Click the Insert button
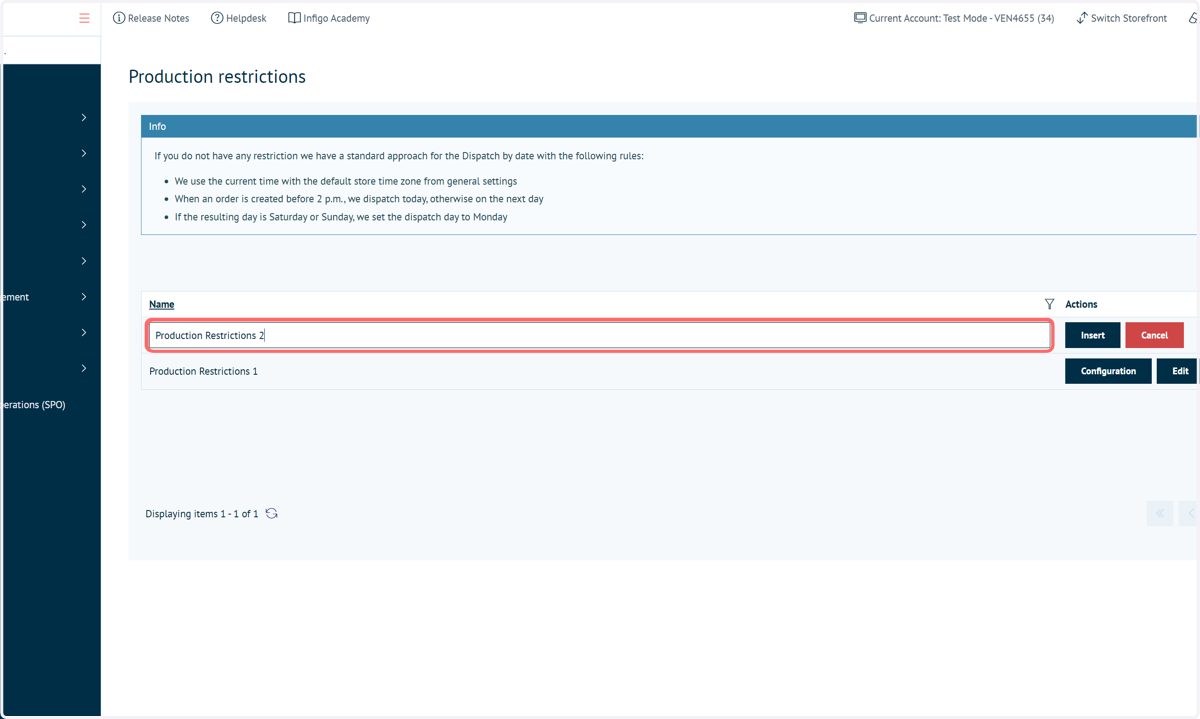The height and width of the screenshot is (719, 1200). (1092, 335)
